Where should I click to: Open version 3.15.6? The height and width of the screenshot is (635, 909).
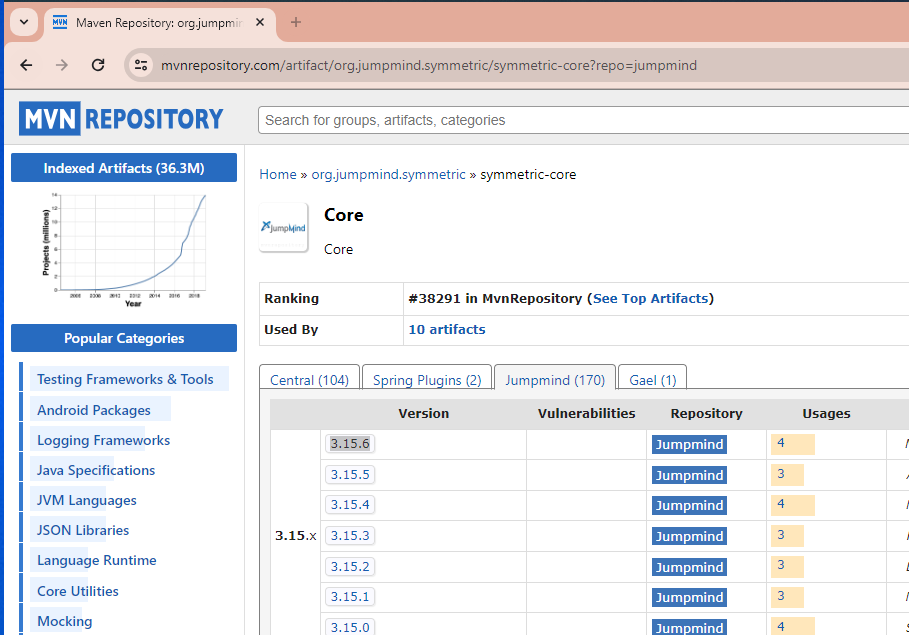[x=350, y=444]
